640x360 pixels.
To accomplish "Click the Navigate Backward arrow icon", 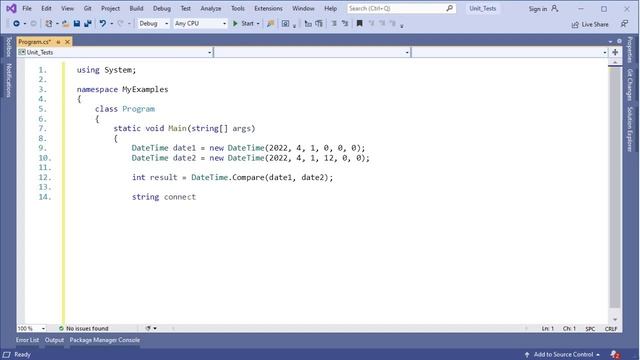I will 16,24.
